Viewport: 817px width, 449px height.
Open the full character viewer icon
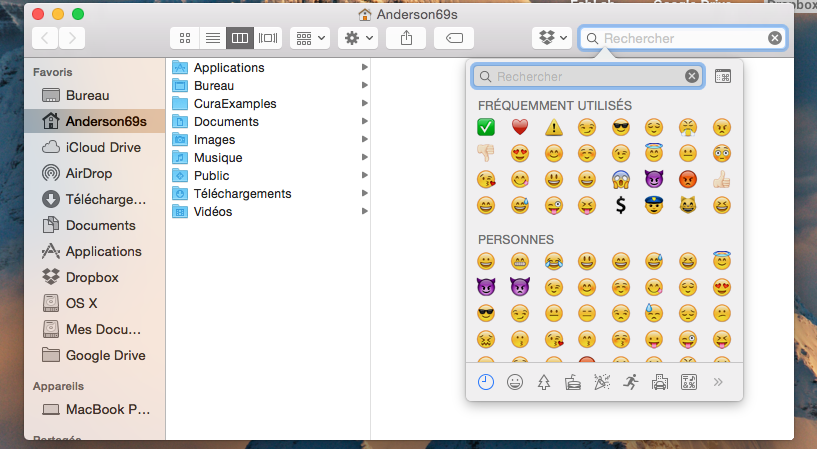[x=723, y=77]
